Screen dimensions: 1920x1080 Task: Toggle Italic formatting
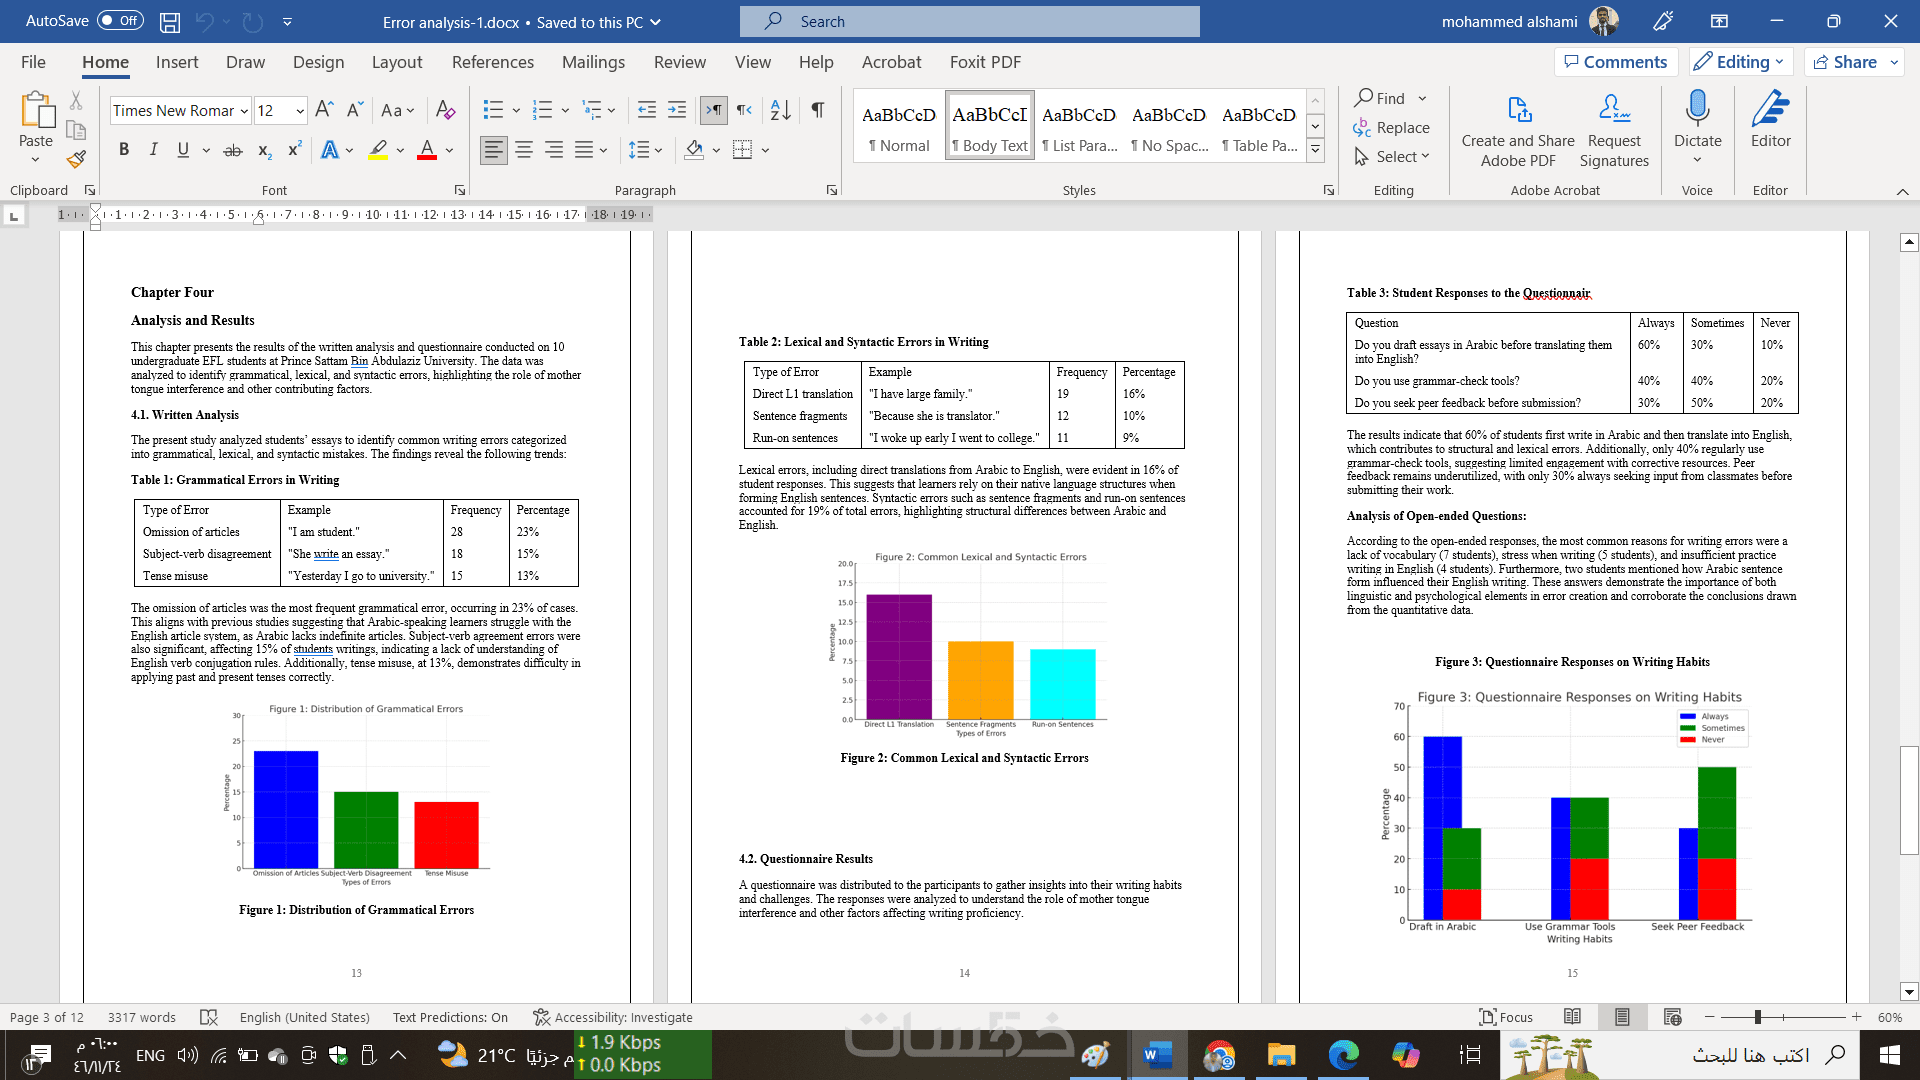point(153,150)
